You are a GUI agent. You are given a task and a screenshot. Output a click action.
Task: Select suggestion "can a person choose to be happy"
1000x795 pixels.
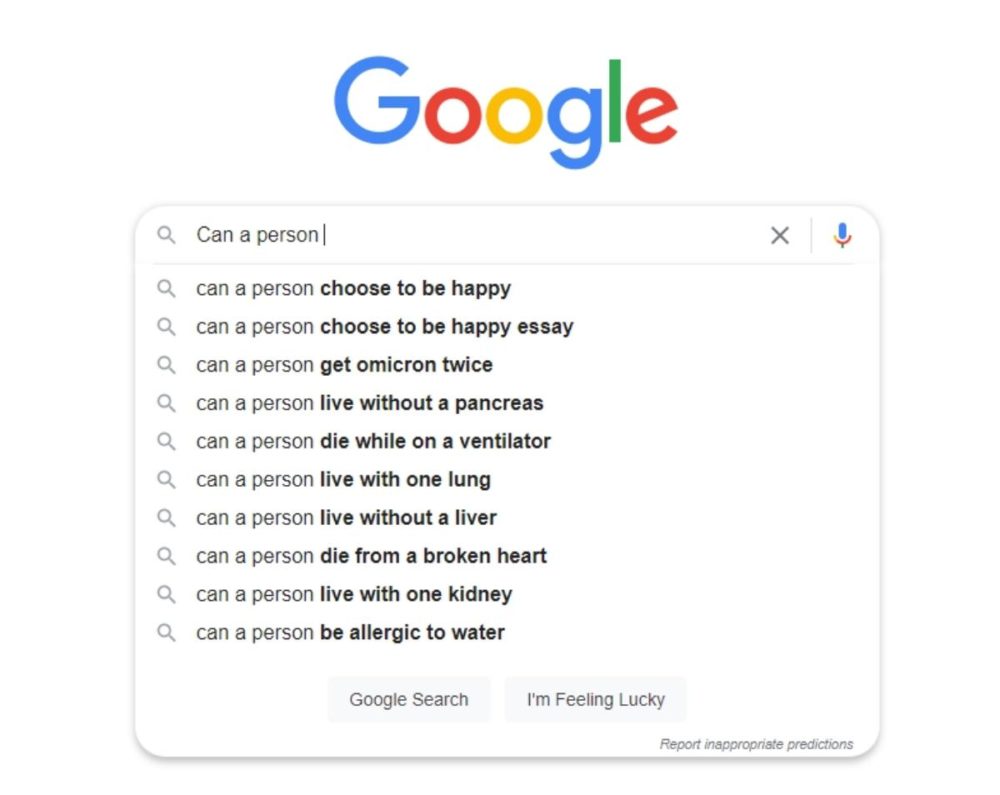coord(353,288)
